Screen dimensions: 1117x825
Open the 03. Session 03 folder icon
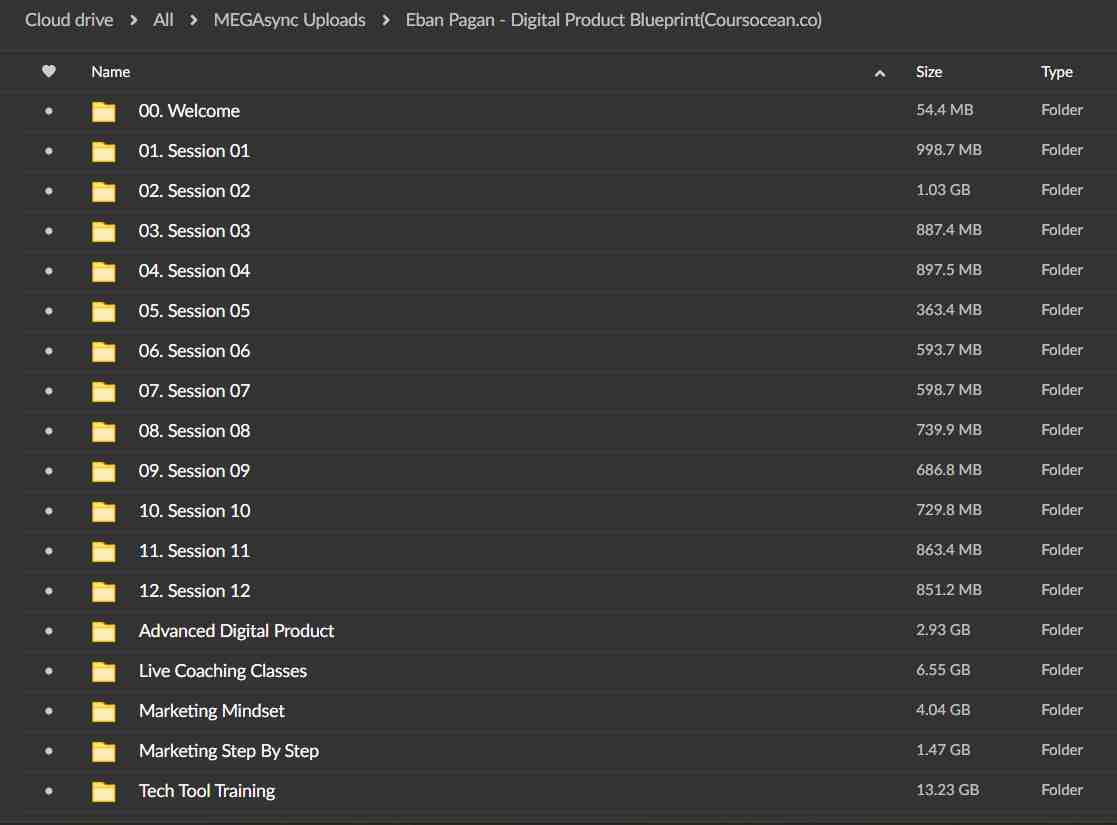pos(103,231)
